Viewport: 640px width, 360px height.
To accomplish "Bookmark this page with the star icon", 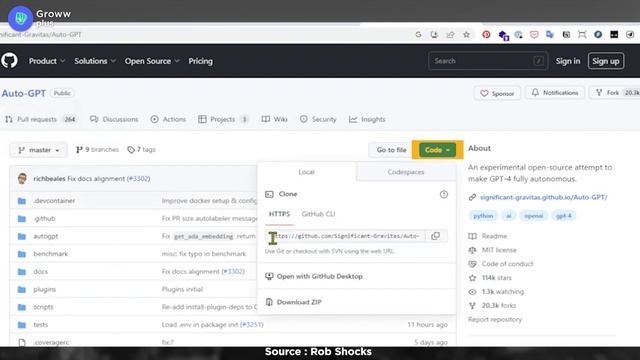I will point(467,35).
